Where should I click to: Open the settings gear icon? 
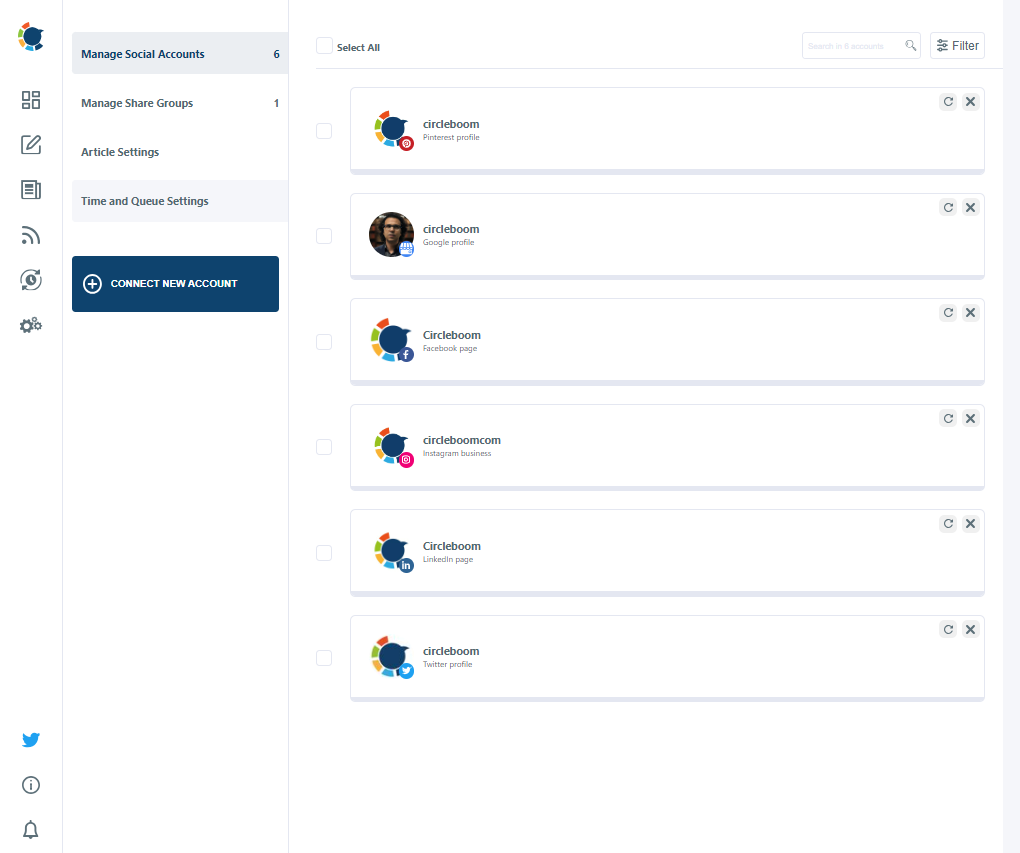click(x=30, y=325)
